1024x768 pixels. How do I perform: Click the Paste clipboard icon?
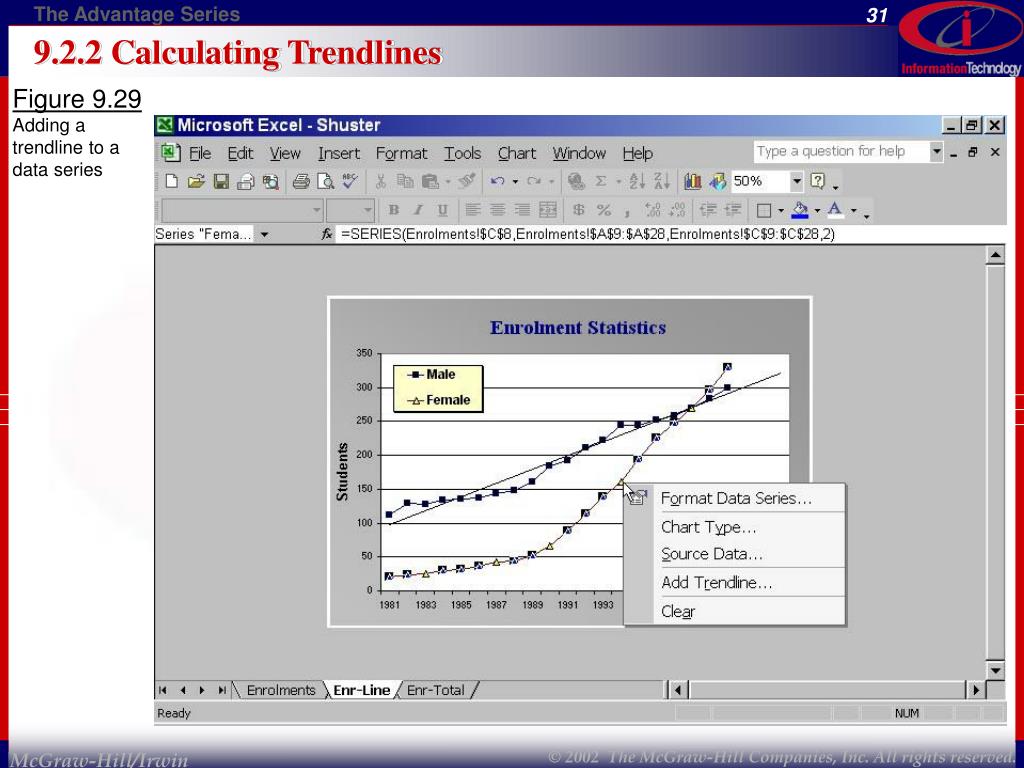430,182
